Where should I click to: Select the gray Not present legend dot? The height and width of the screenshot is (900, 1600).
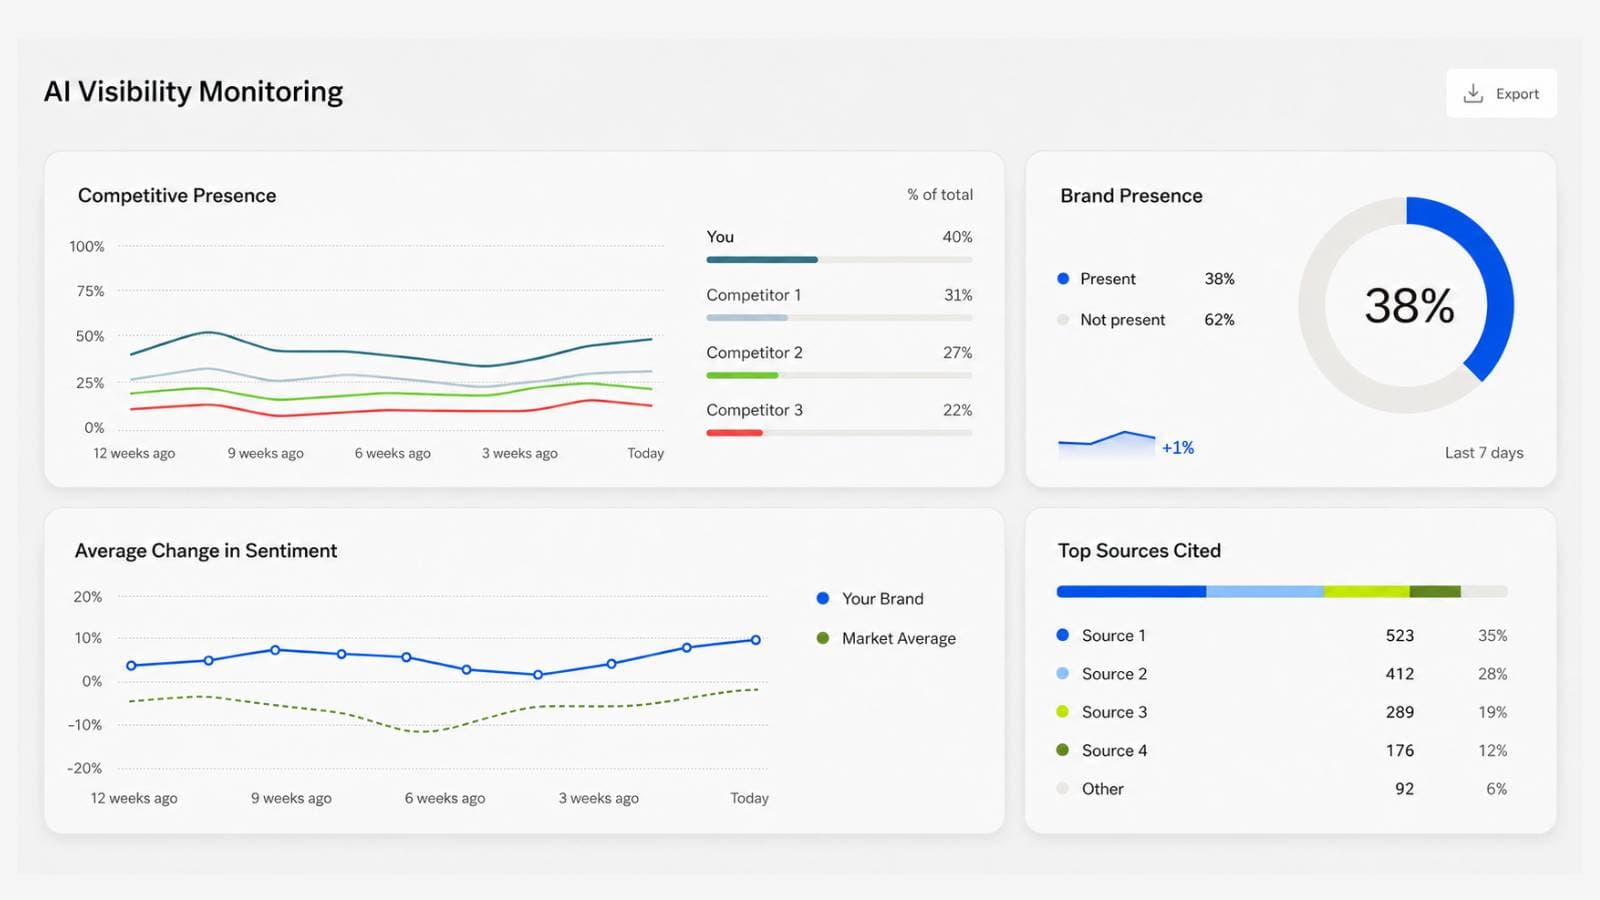click(1063, 320)
